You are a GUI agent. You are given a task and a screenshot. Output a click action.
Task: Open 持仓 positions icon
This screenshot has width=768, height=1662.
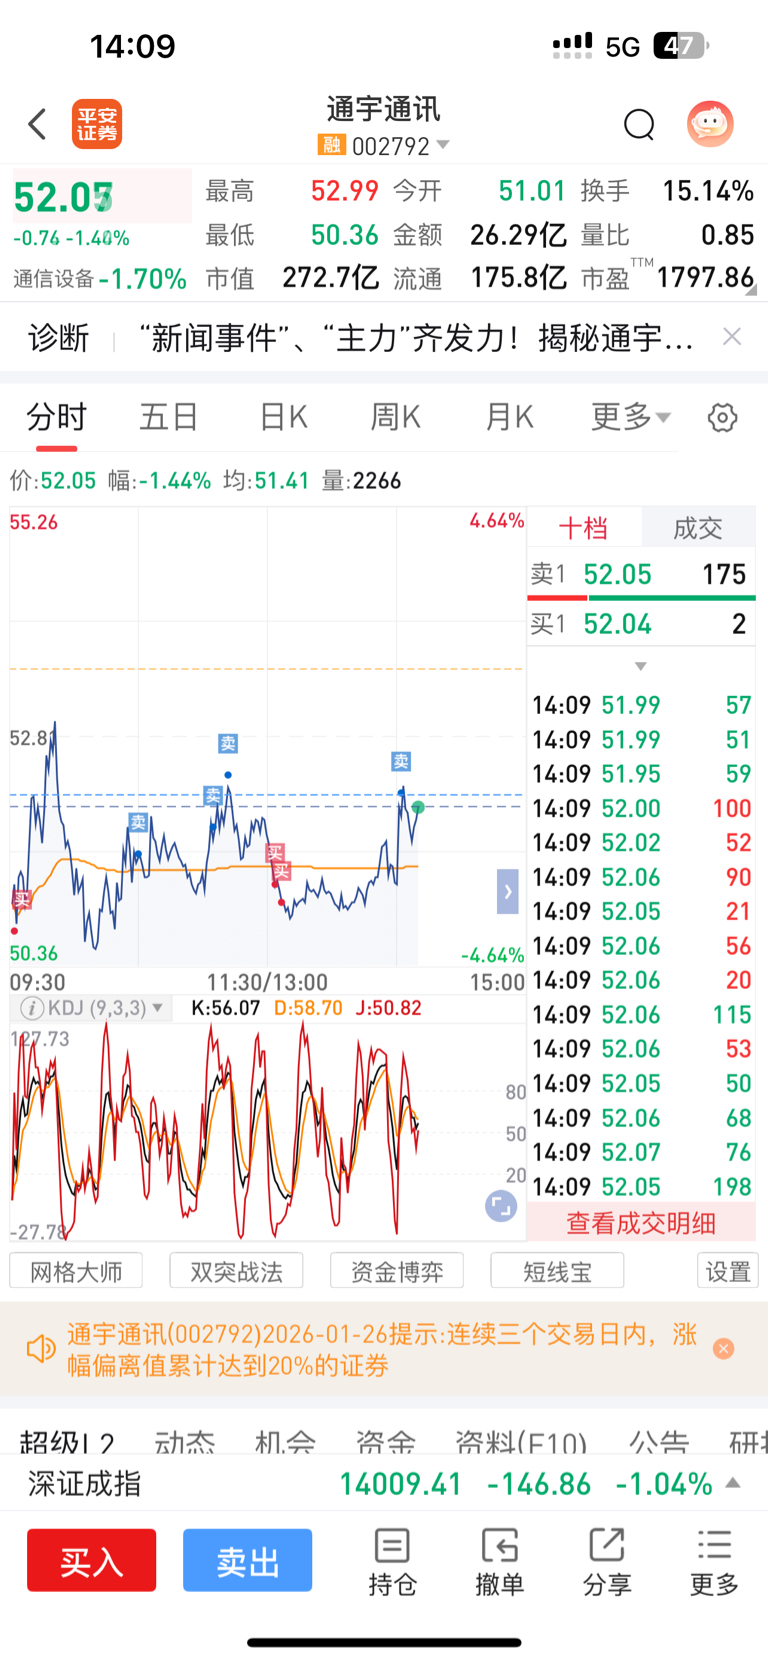click(392, 1561)
